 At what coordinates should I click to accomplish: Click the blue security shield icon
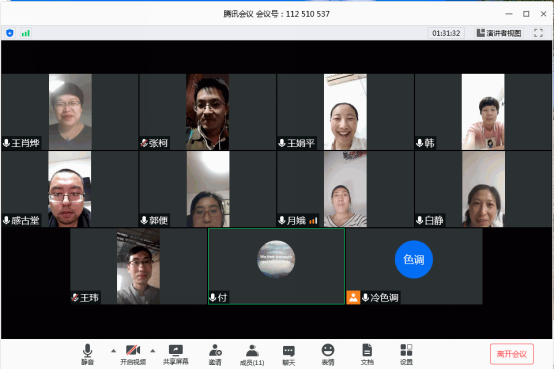tap(10, 33)
